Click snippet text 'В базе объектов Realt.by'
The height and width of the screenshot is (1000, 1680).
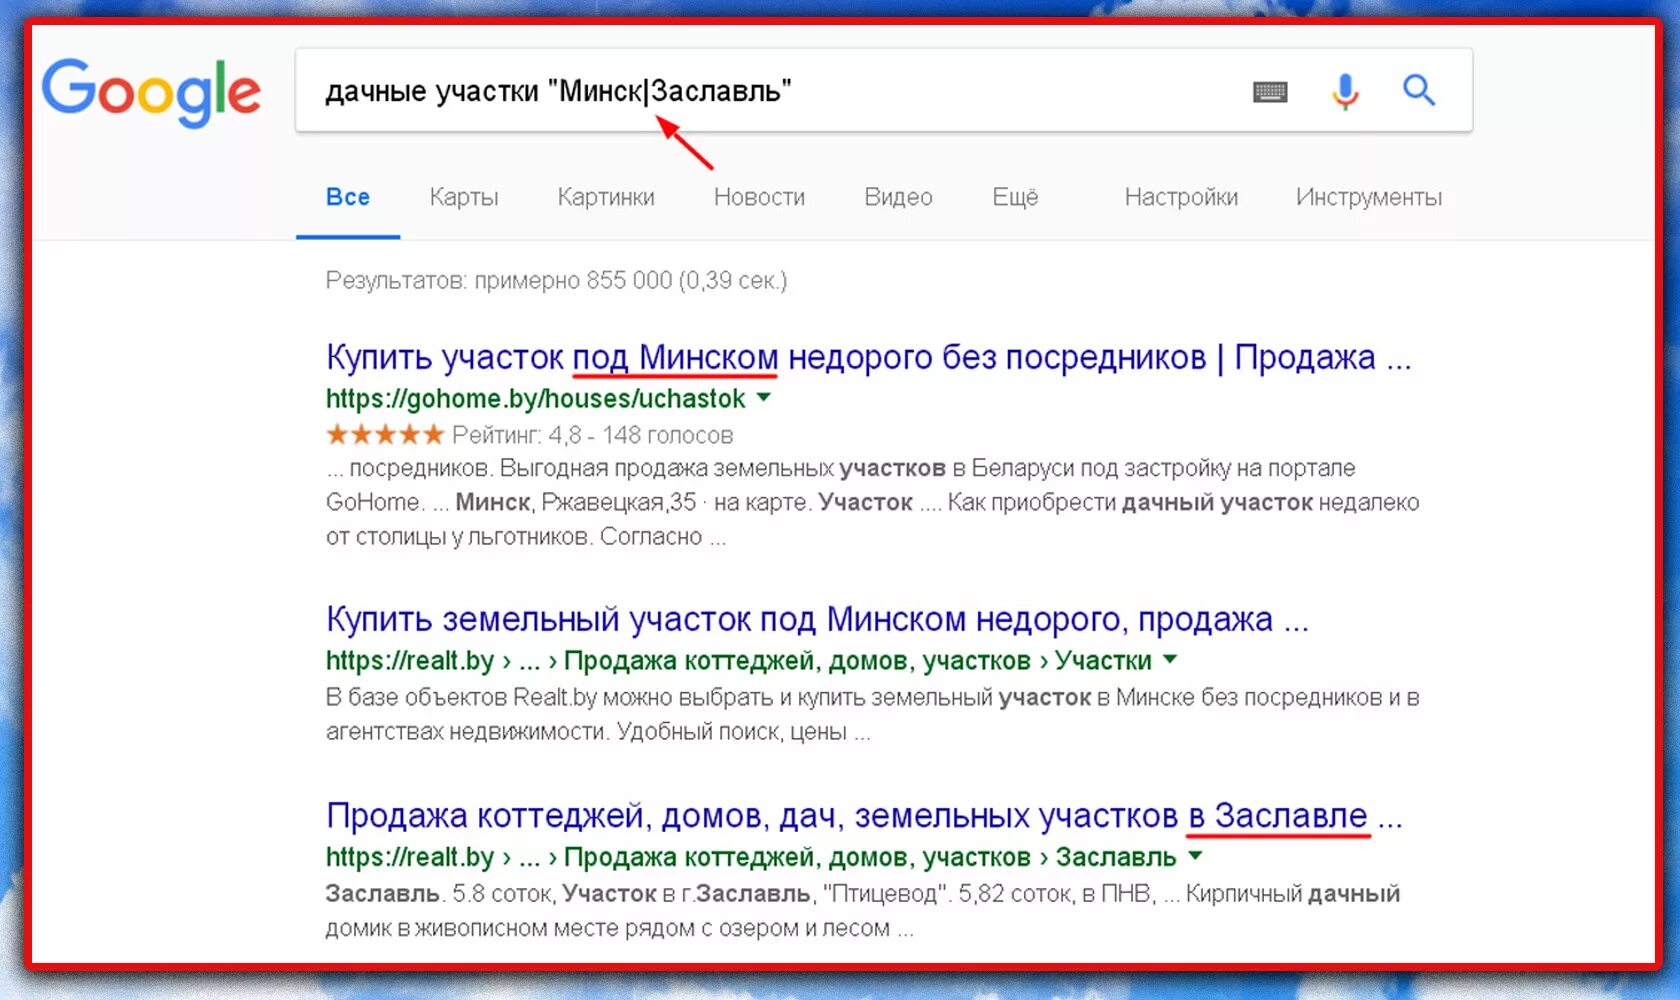(x=872, y=714)
